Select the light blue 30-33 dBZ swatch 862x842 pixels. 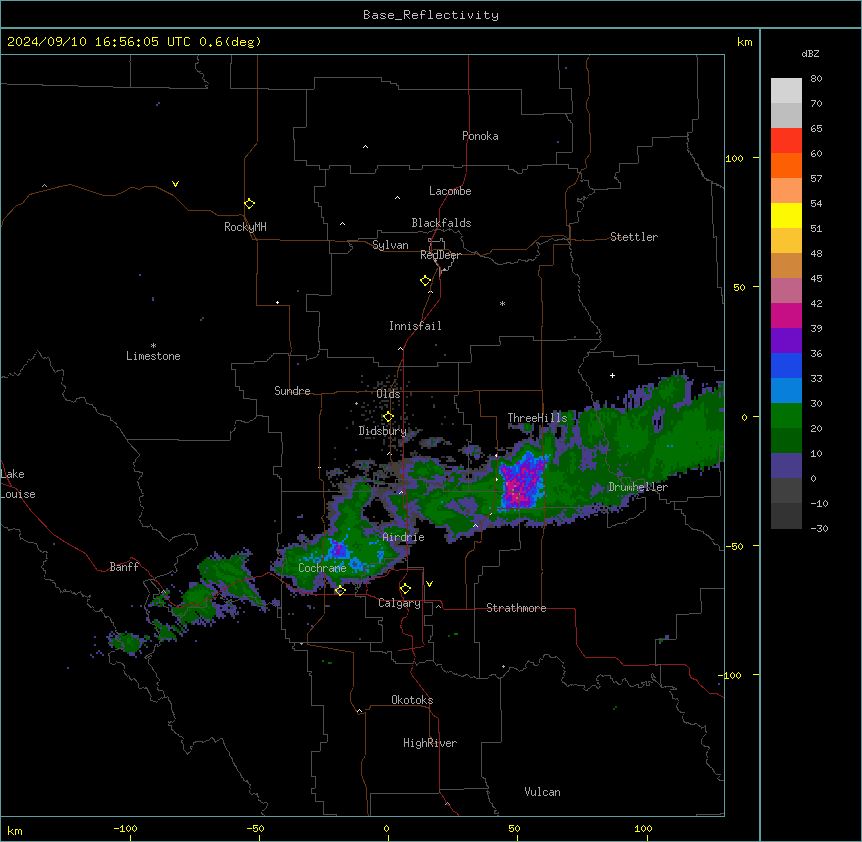tap(786, 391)
